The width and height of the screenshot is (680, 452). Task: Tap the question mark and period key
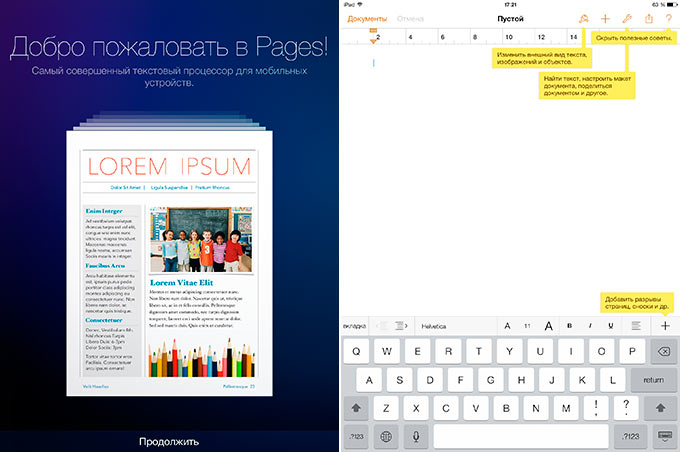click(626, 408)
